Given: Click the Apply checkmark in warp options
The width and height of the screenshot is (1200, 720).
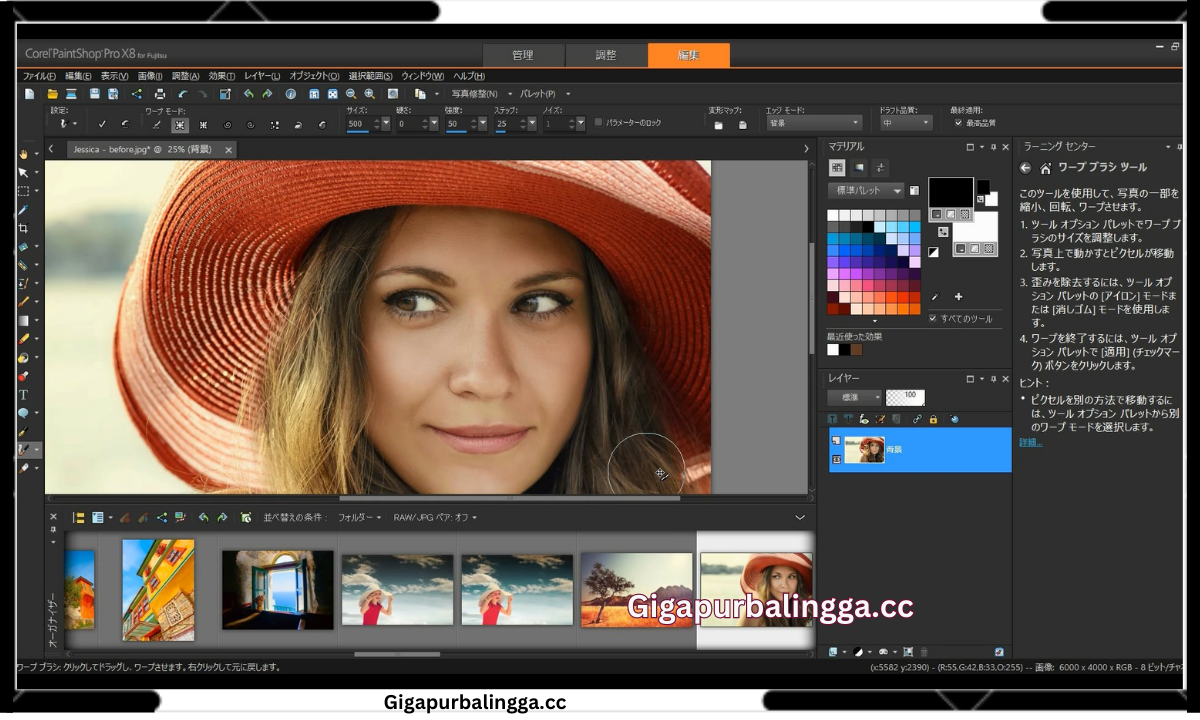Looking at the screenshot, I should click(102, 125).
